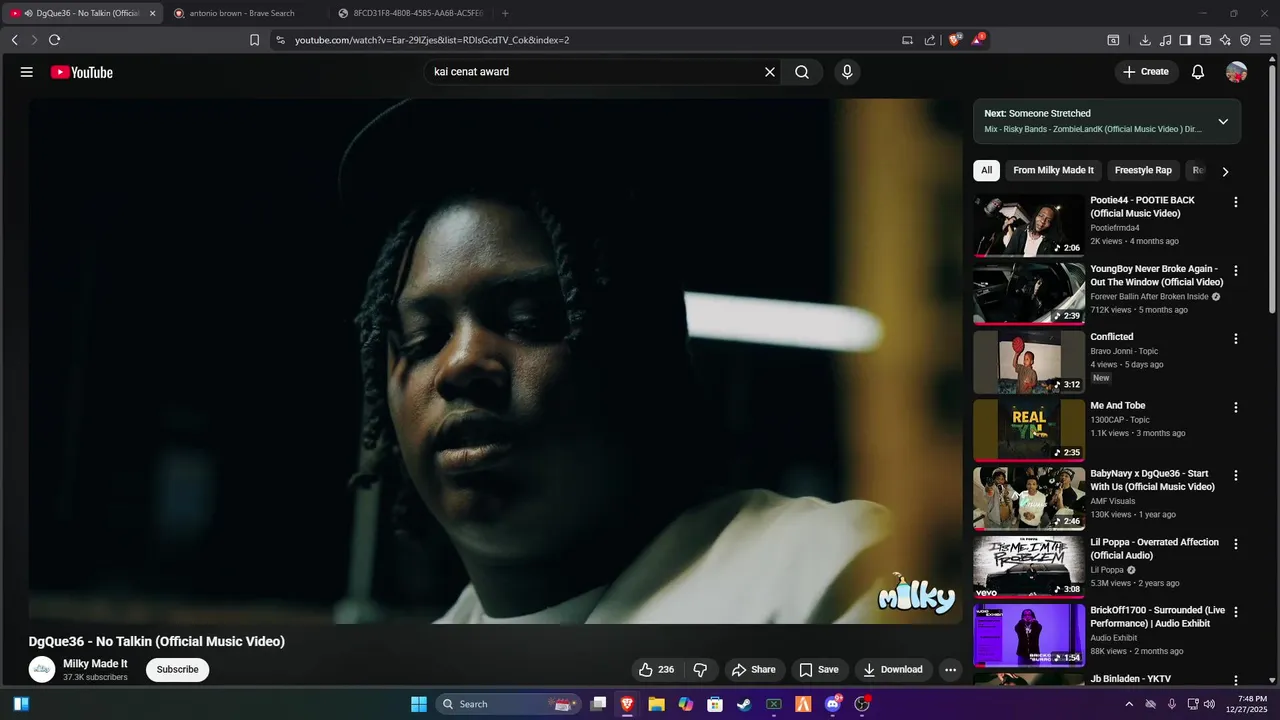Like the video with thumbs up

click(656, 670)
